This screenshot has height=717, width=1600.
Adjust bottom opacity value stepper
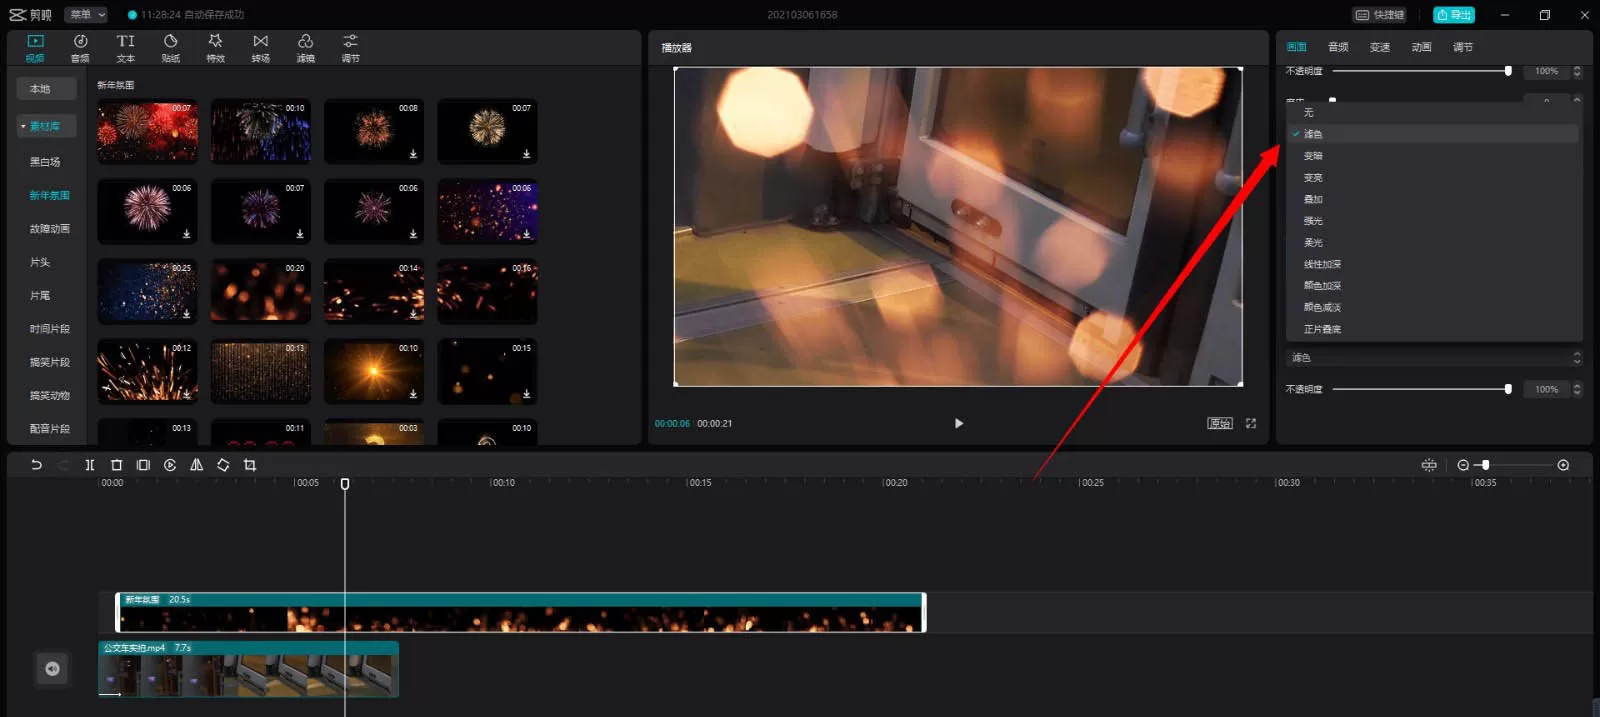pos(1577,389)
